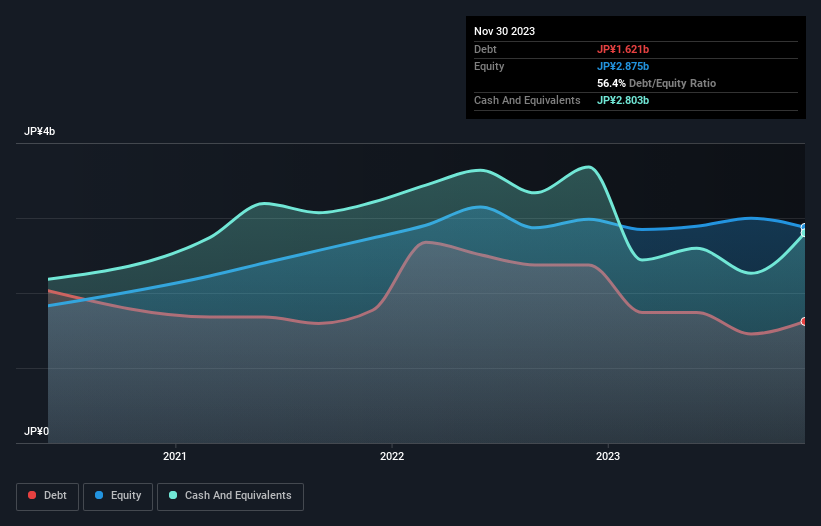Click Cash And Equivalents label in tooltip
821x526 pixels.
pos(527,100)
